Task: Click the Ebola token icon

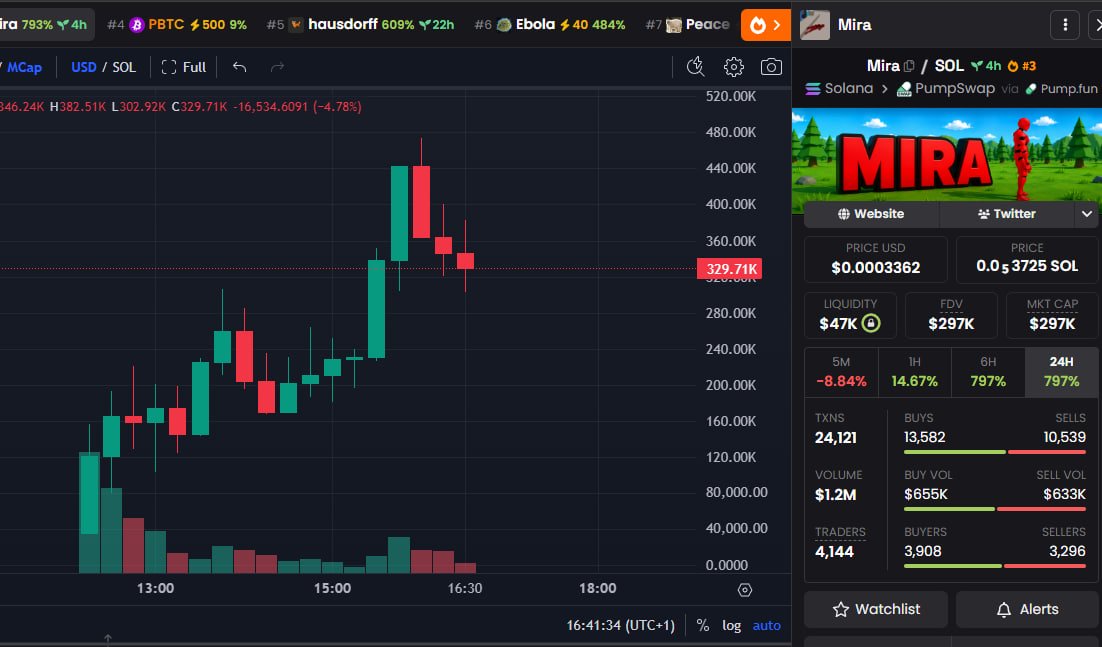Action: pyautogui.click(x=504, y=25)
